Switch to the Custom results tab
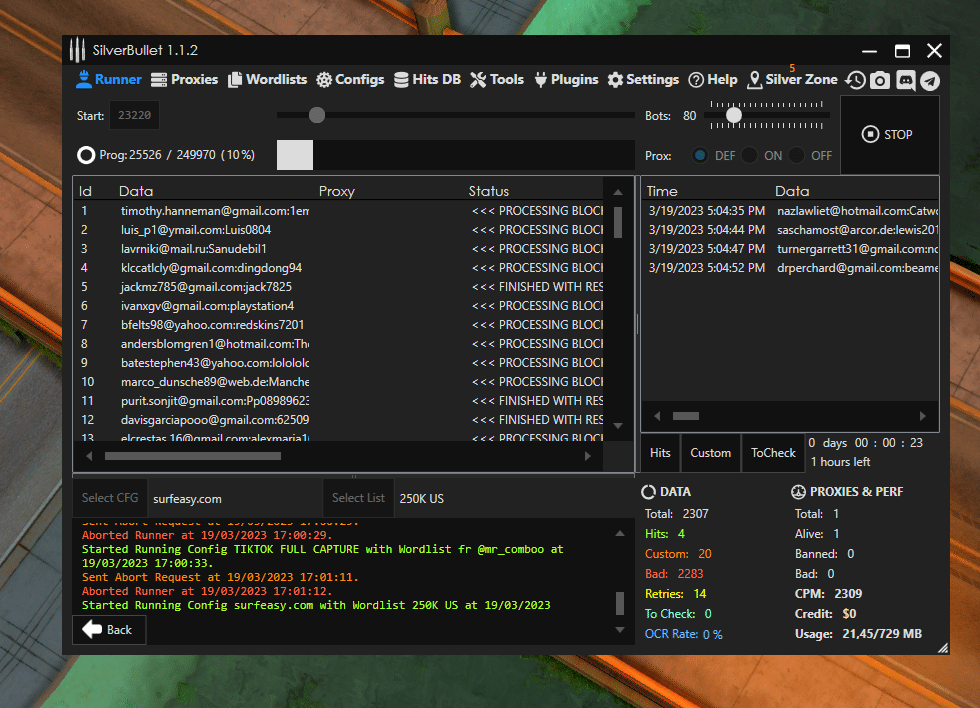The width and height of the screenshot is (980, 708). point(710,453)
